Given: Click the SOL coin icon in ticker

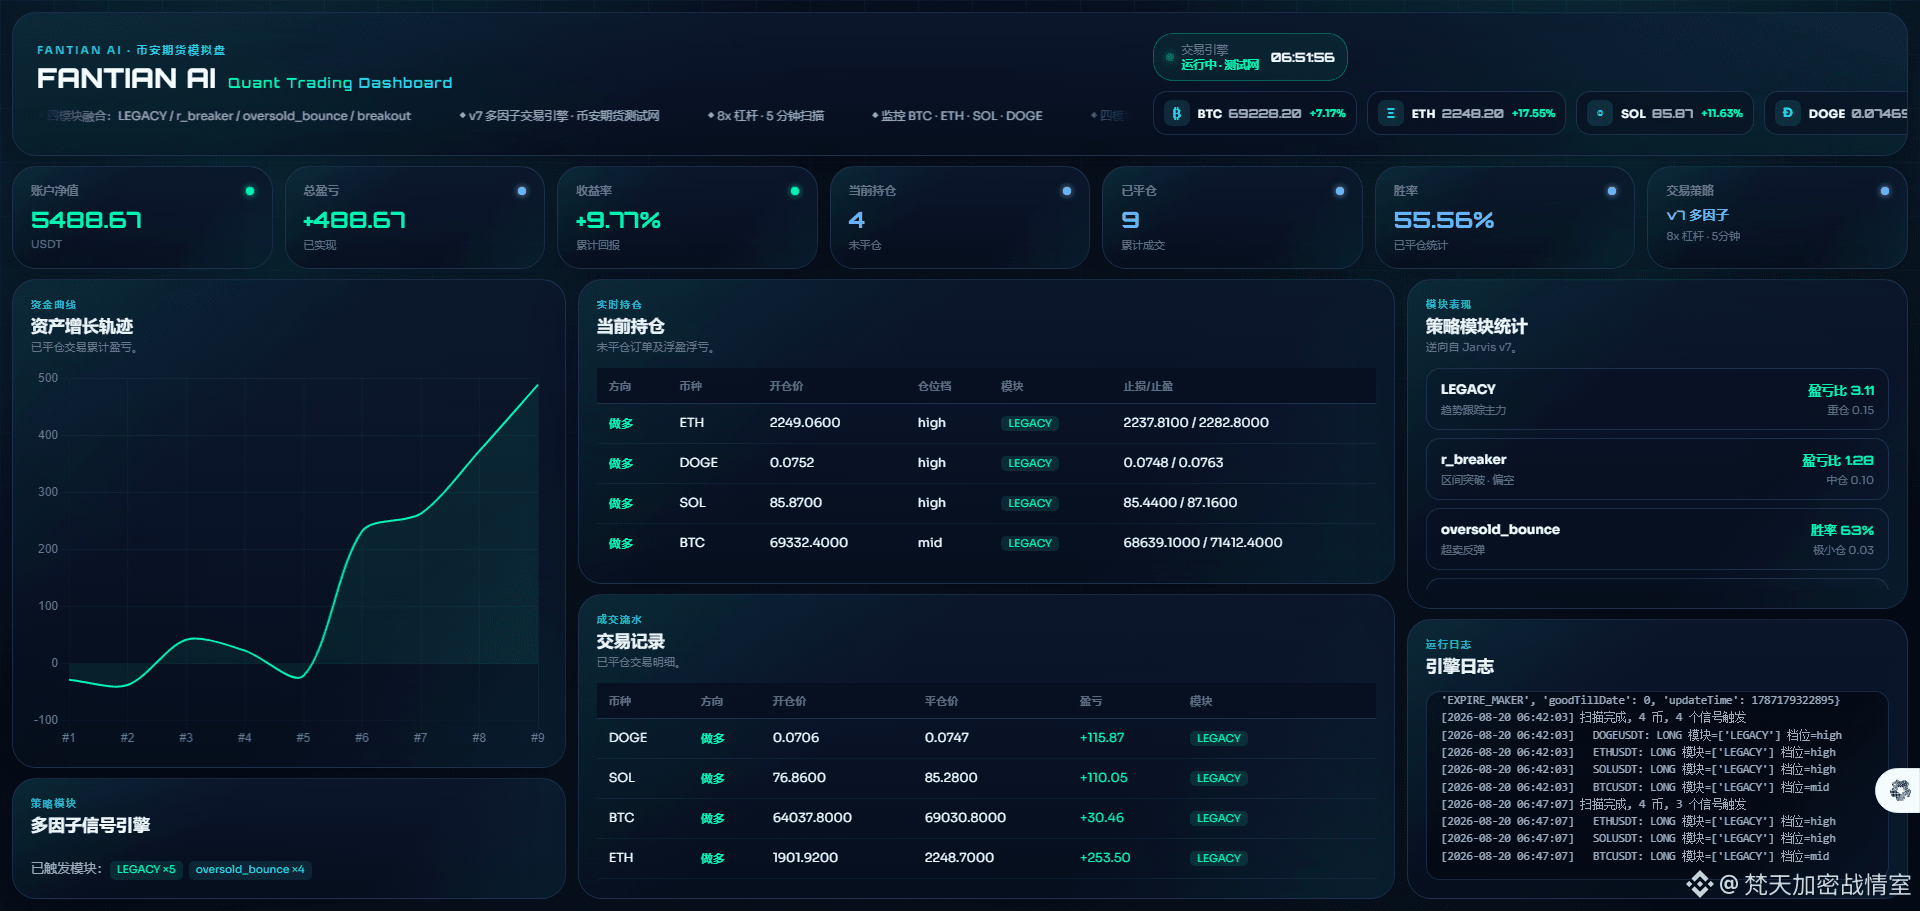Looking at the screenshot, I should point(1600,113).
